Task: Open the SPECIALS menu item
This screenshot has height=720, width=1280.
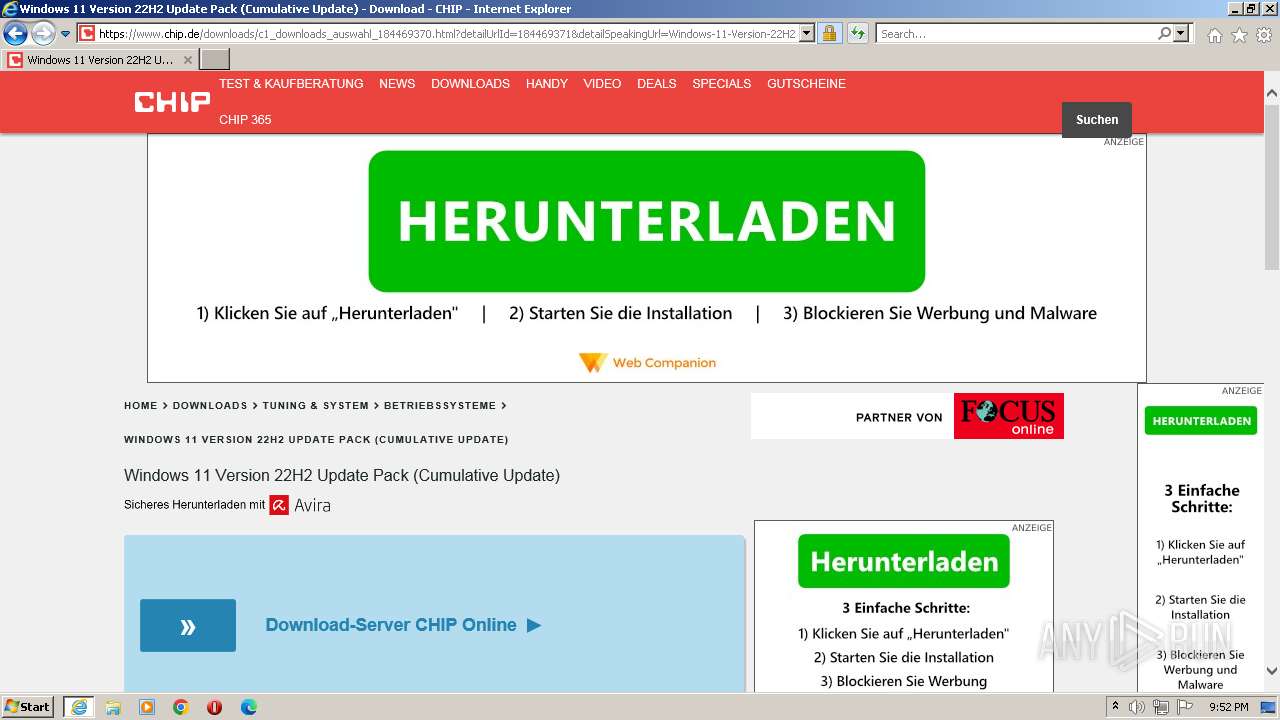Action: pyautogui.click(x=722, y=84)
